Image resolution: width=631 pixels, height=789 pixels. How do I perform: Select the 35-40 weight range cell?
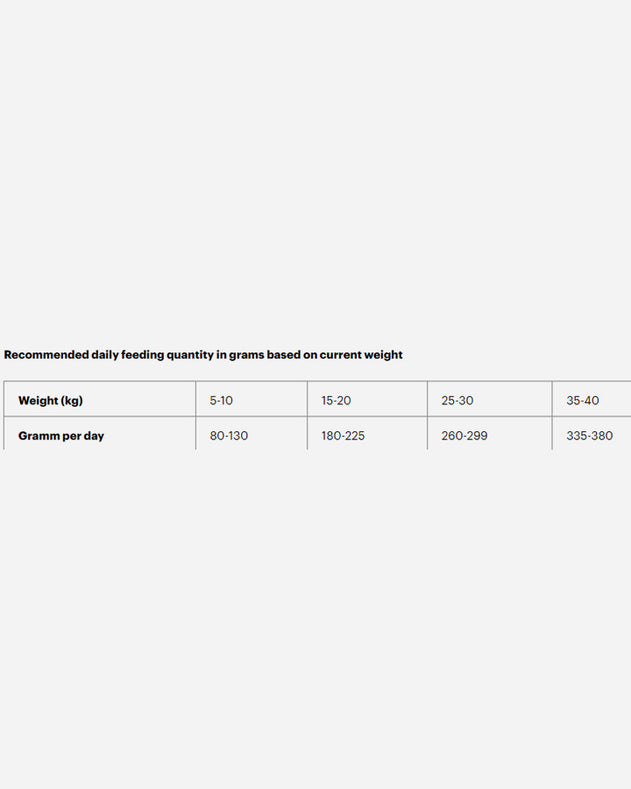tap(582, 401)
